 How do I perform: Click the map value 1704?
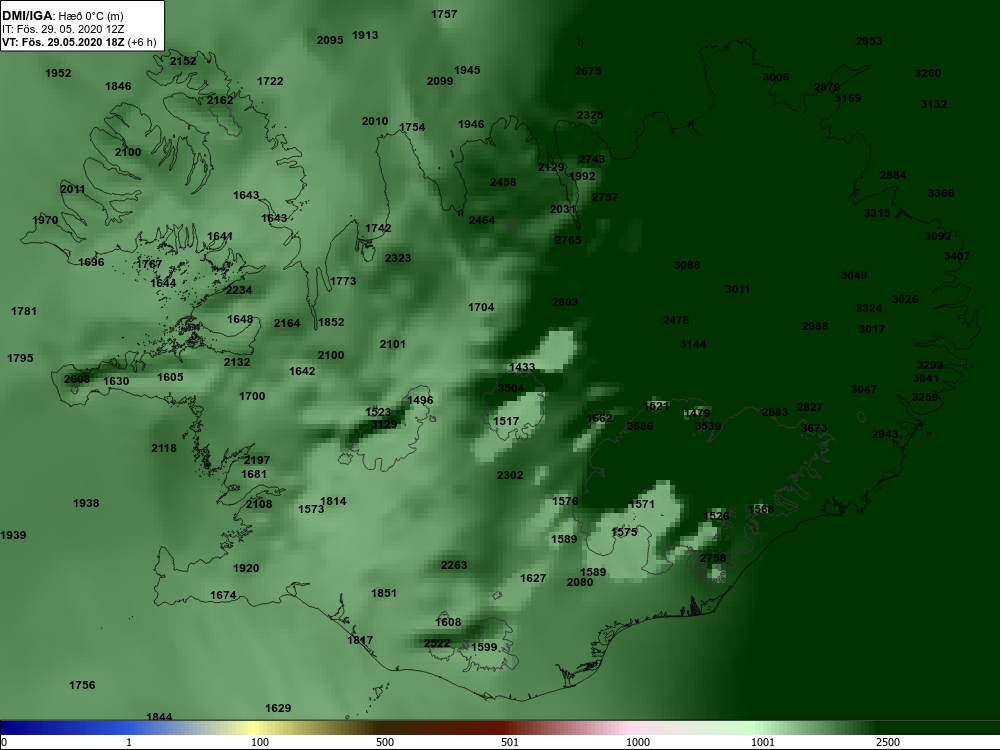(x=481, y=307)
